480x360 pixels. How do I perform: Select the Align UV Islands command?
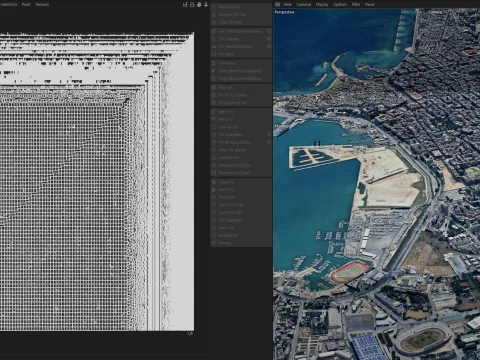click(241, 150)
